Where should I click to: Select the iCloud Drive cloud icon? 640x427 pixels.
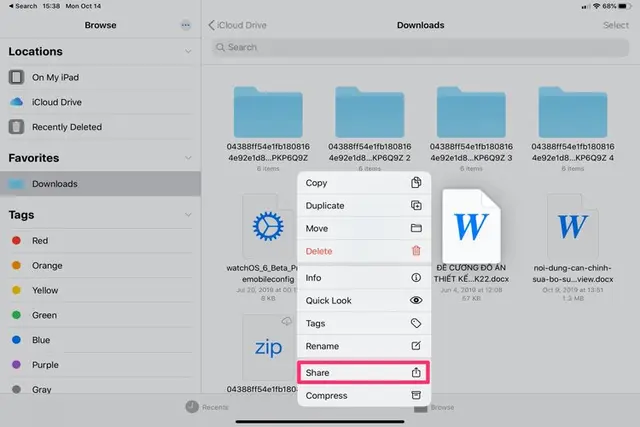click(x=16, y=102)
